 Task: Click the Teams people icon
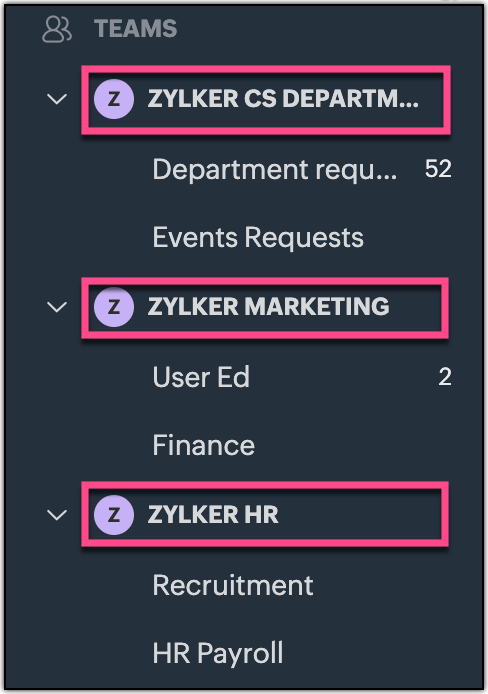pos(57,29)
